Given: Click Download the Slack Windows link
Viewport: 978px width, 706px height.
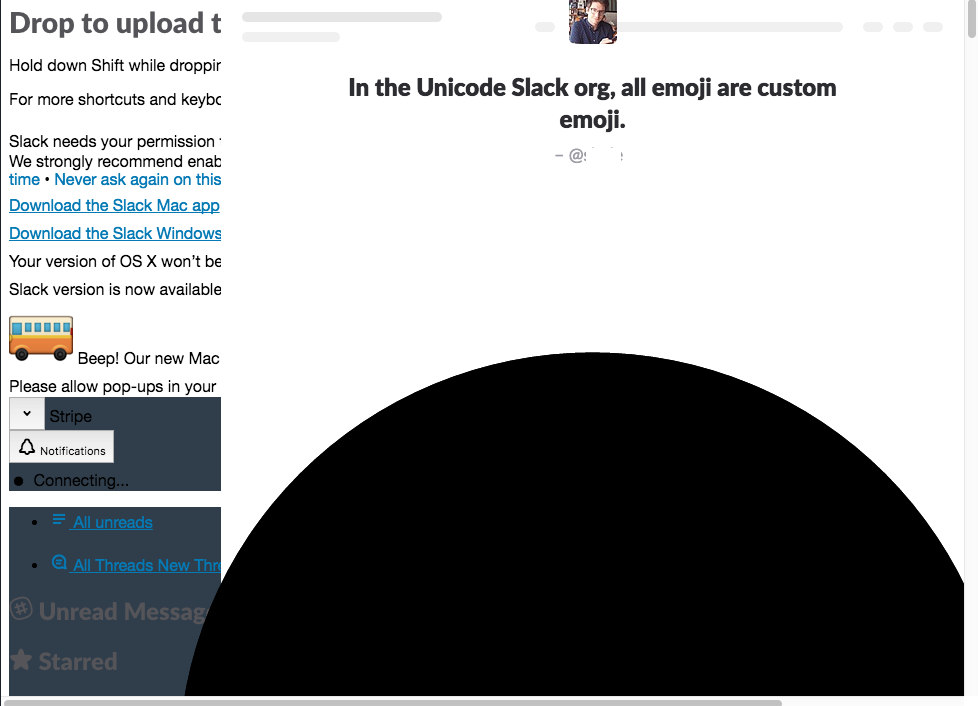Looking at the screenshot, I should 115,233.
